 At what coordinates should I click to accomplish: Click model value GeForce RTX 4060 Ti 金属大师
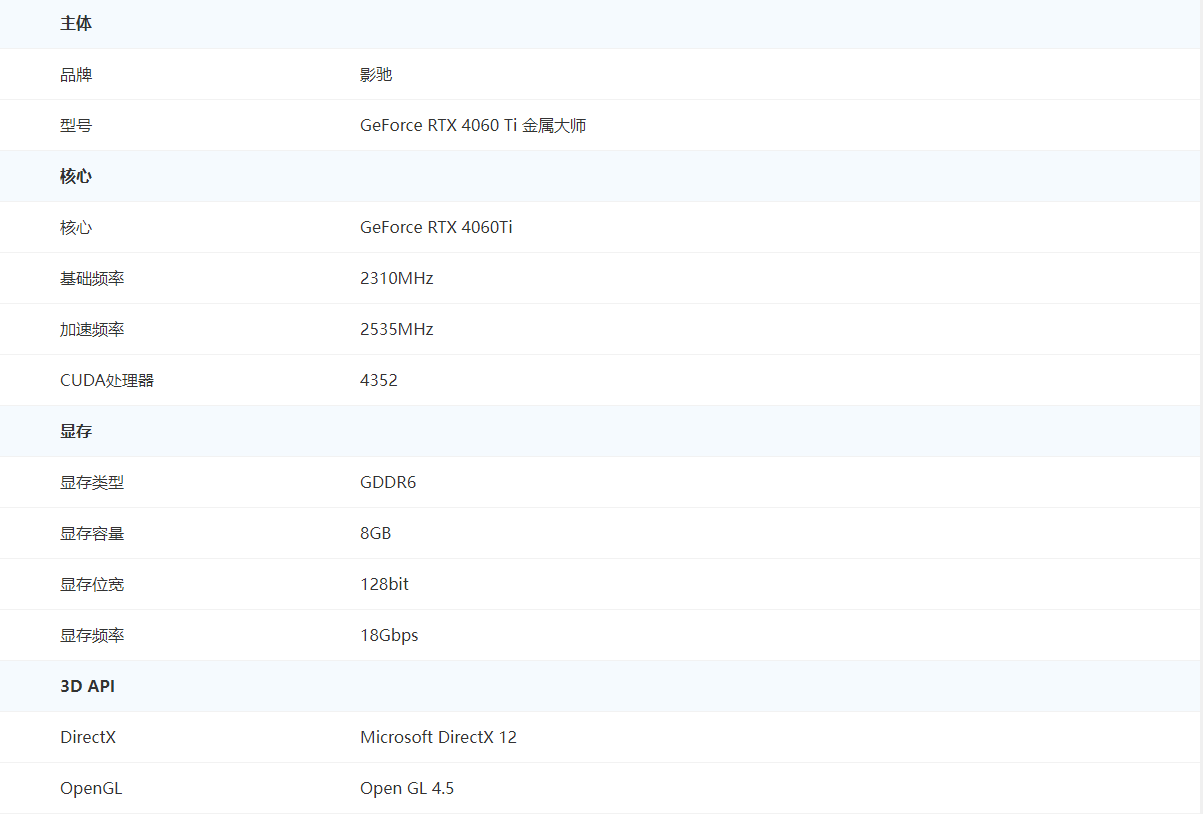point(473,125)
